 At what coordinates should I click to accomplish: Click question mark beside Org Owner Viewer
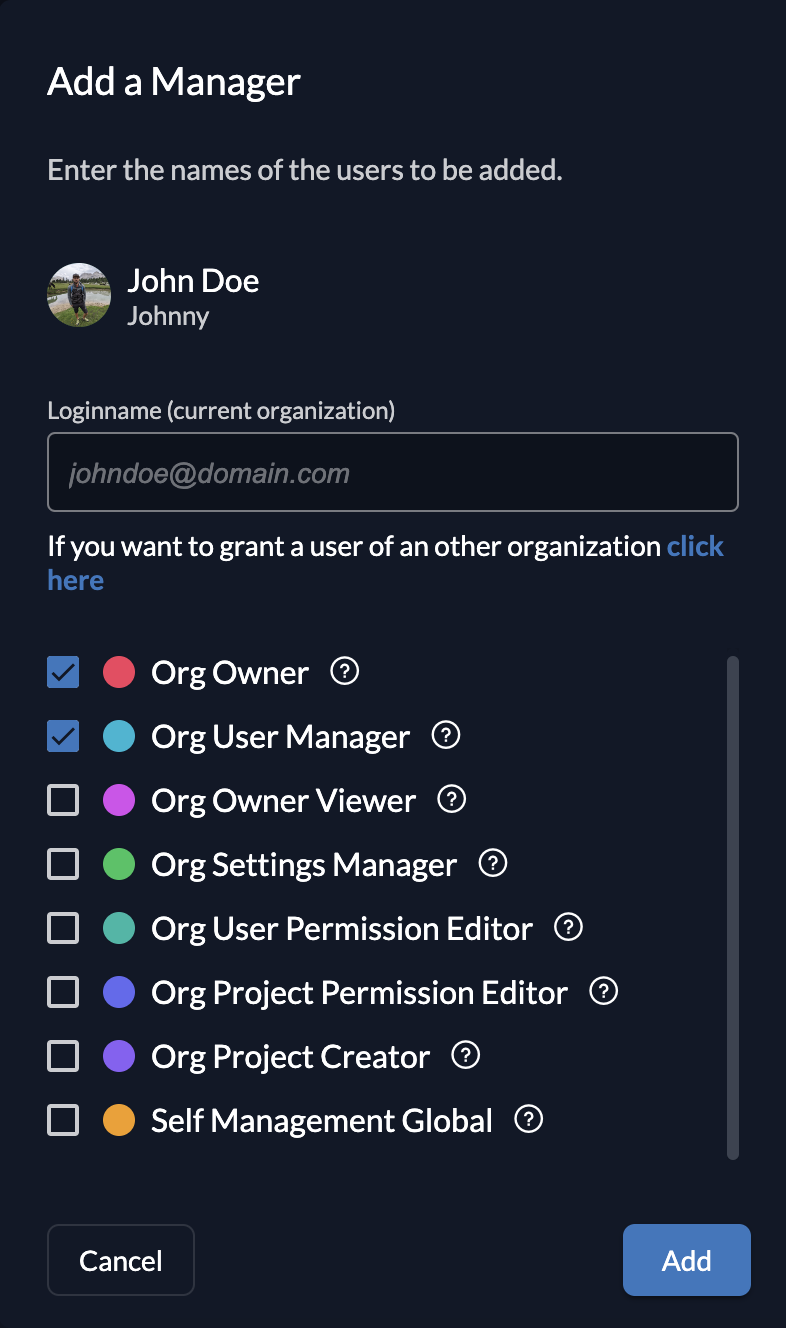452,800
